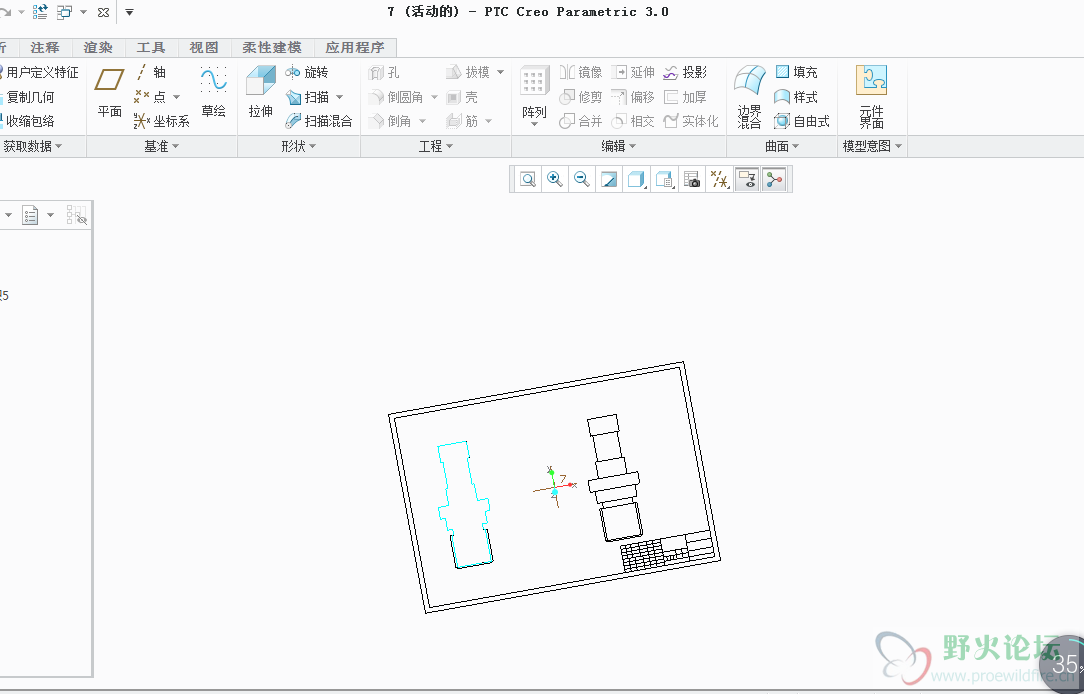
Task: Switch to the 注释 tab
Action: tap(45, 48)
